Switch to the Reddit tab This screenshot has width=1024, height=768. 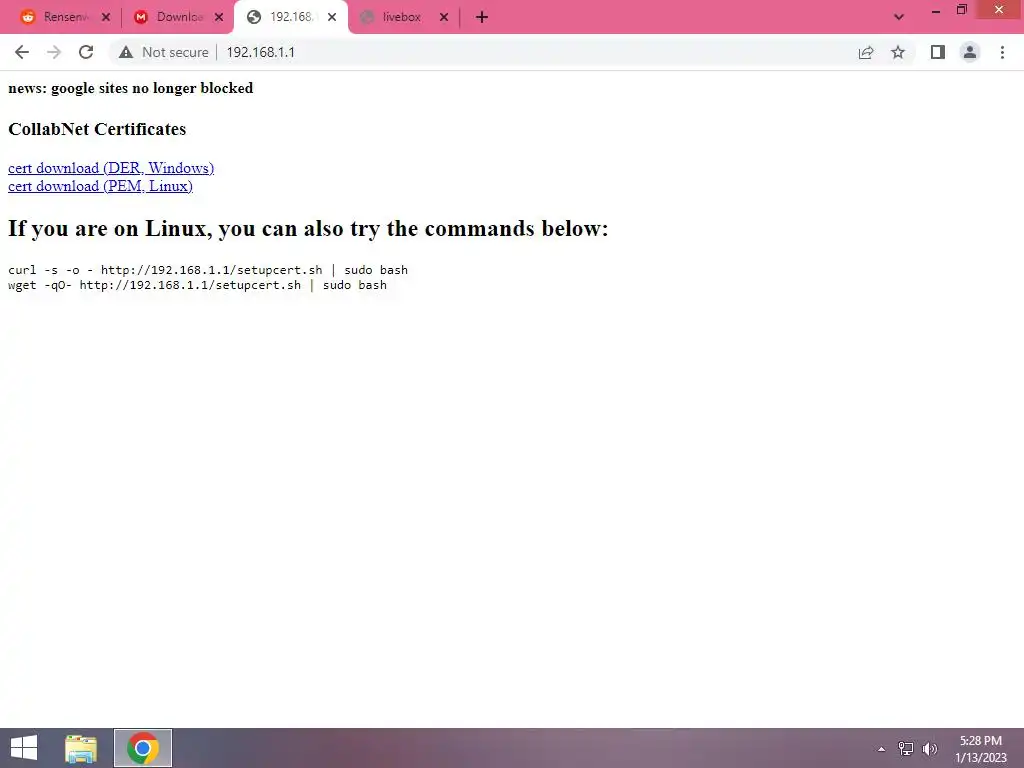65,18
